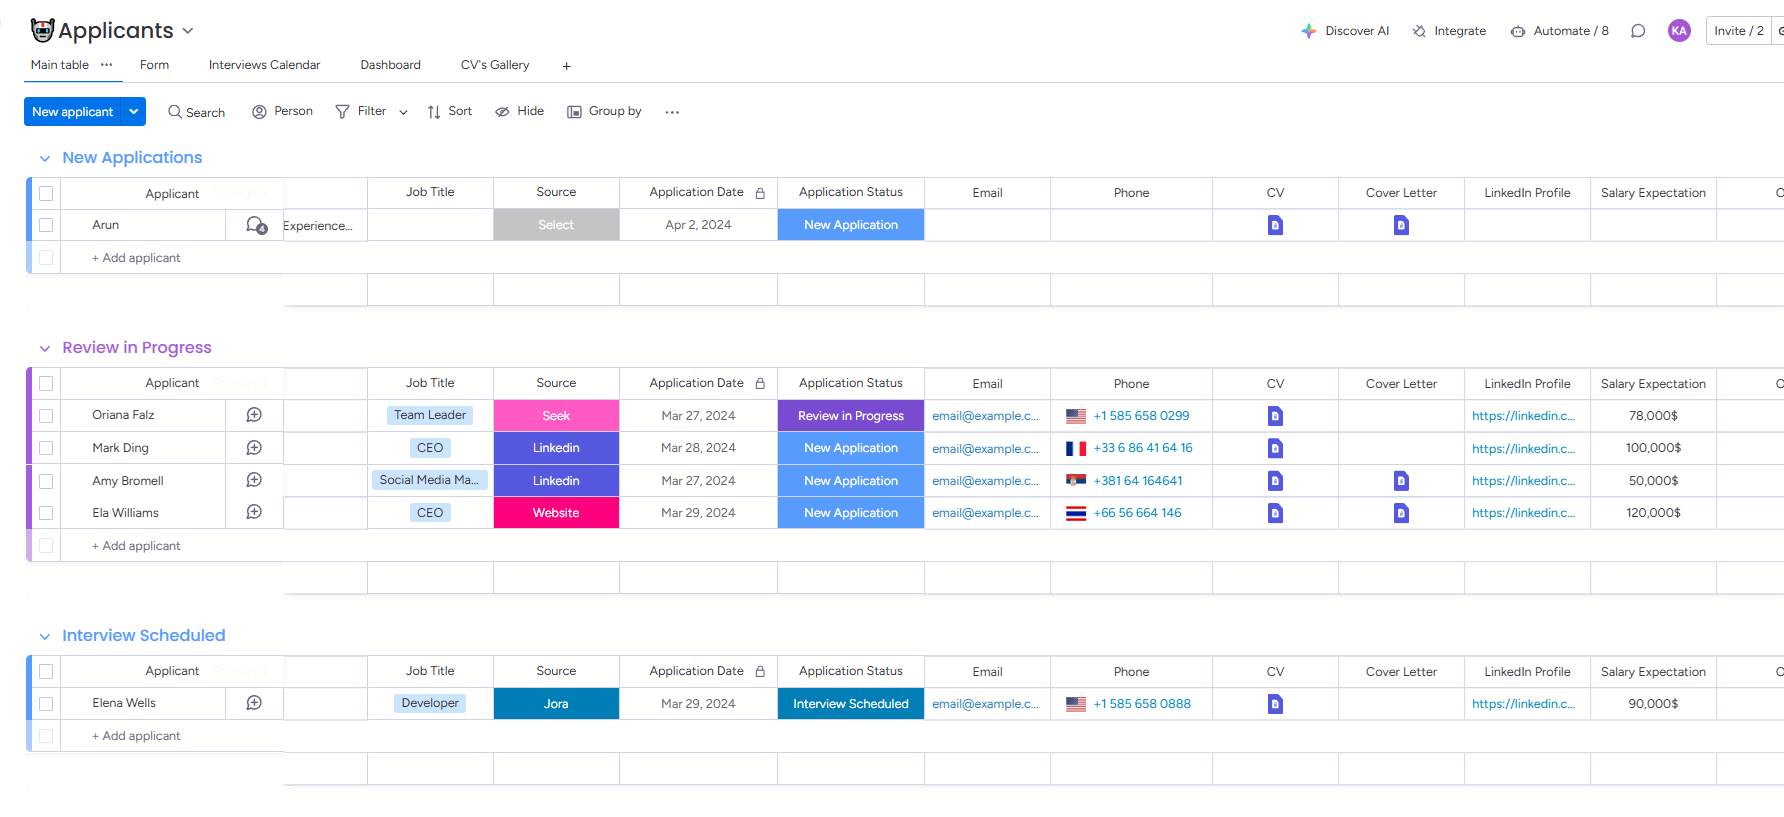Image resolution: width=1784 pixels, height=817 pixels.
Task: Switch to the Form tab
Action: point(154,65)
